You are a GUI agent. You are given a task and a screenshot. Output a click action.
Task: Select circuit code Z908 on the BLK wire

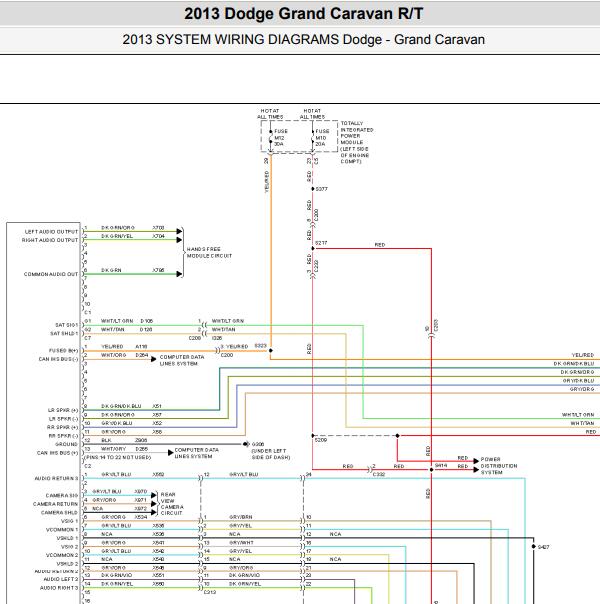pyautogui.click(x=141, y=440)
